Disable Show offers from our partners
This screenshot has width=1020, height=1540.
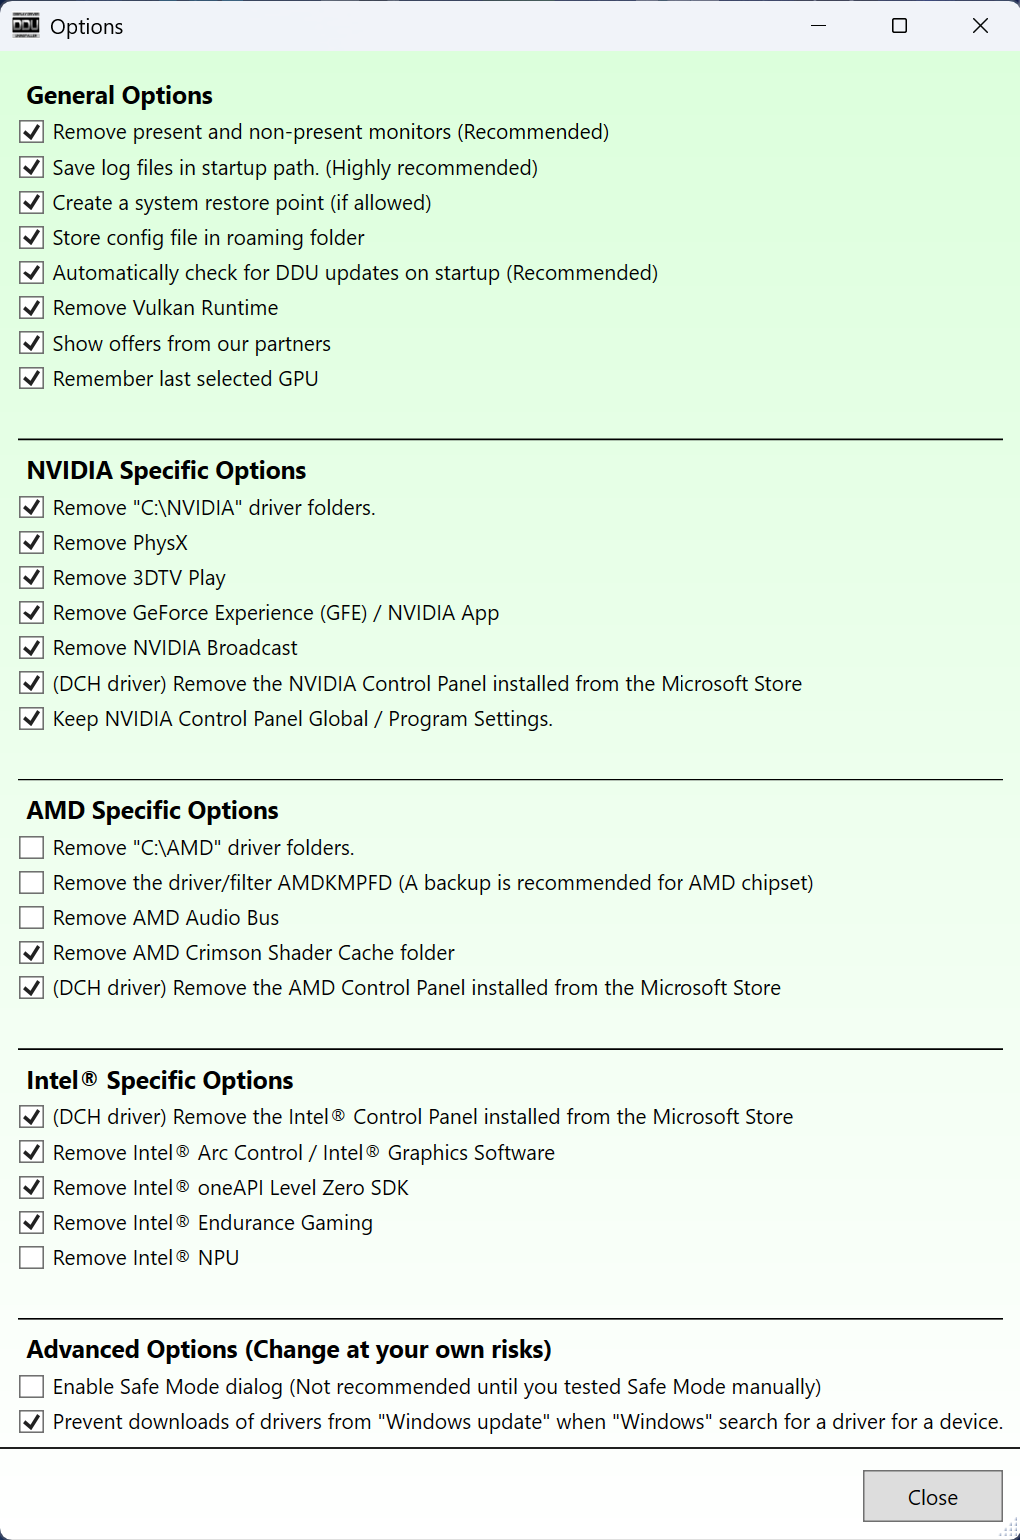pos(32,343)
